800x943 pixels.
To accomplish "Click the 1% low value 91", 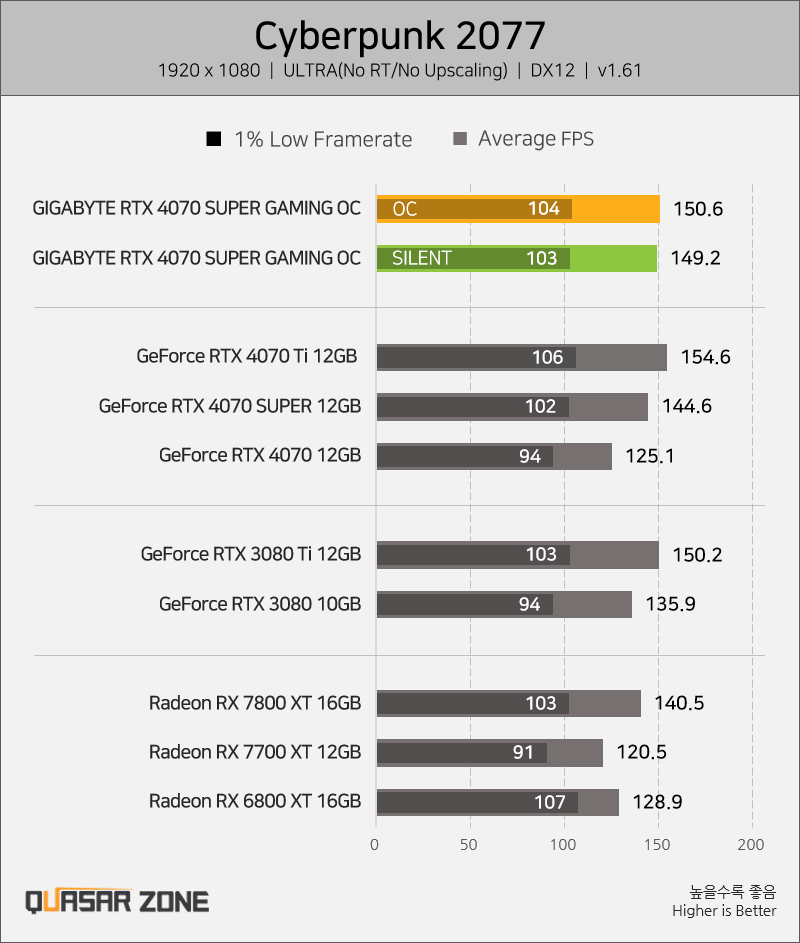I will (523, 752).
